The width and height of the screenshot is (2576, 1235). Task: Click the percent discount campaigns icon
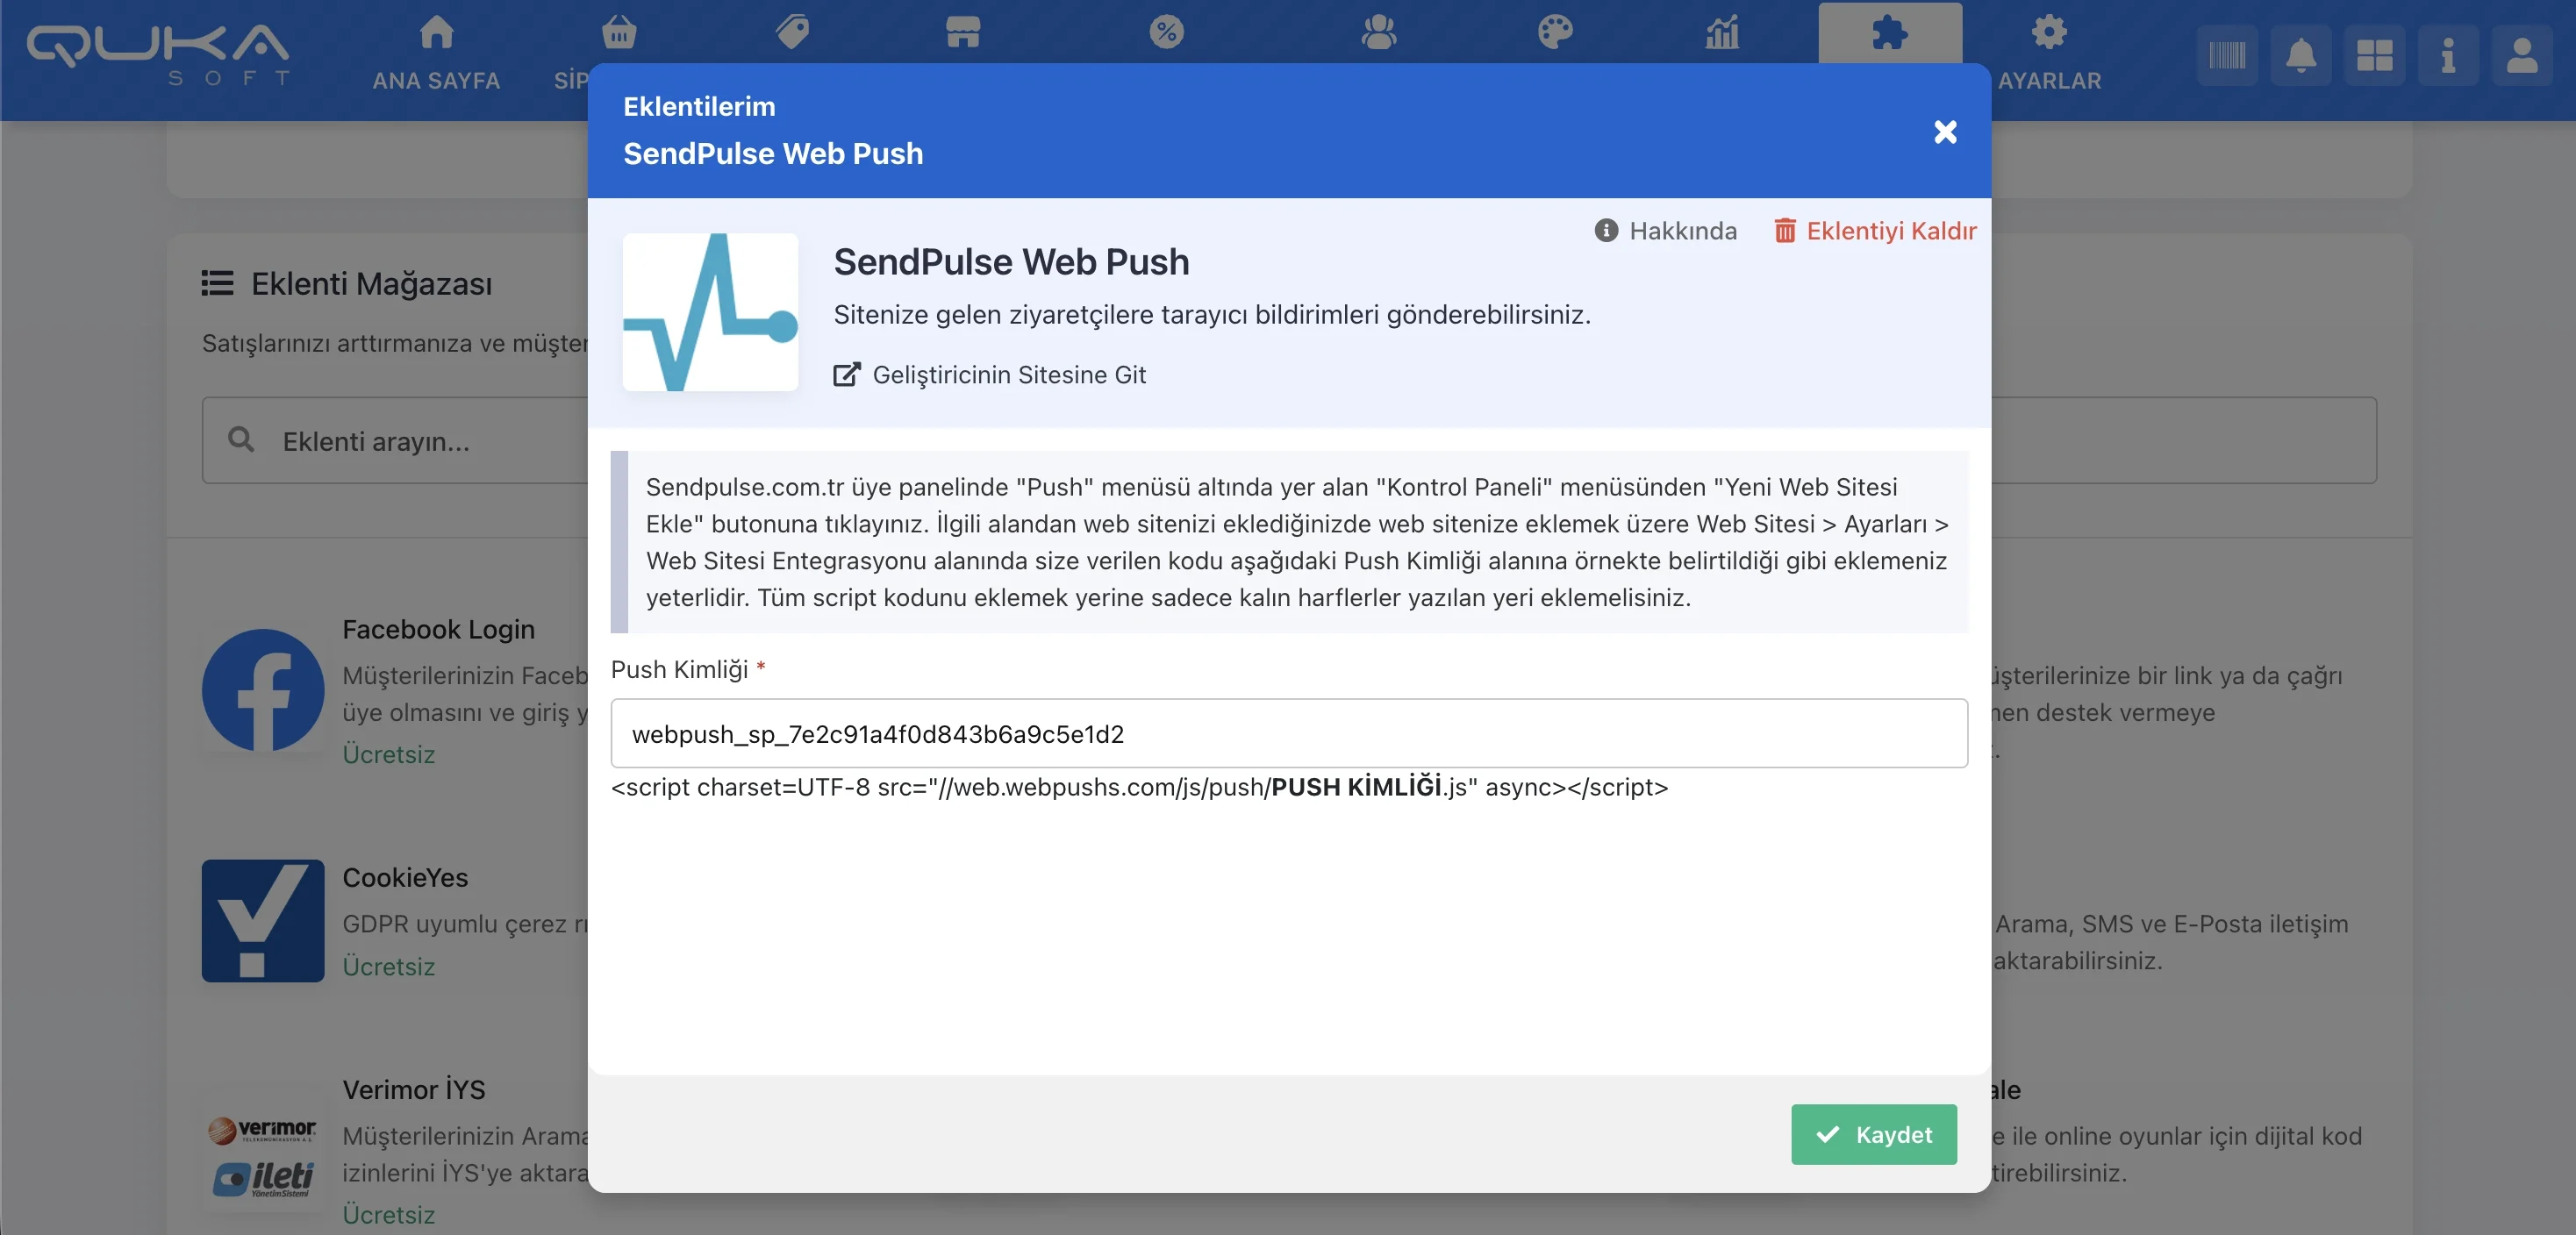pyautogui.click(x=1166, y=32)
